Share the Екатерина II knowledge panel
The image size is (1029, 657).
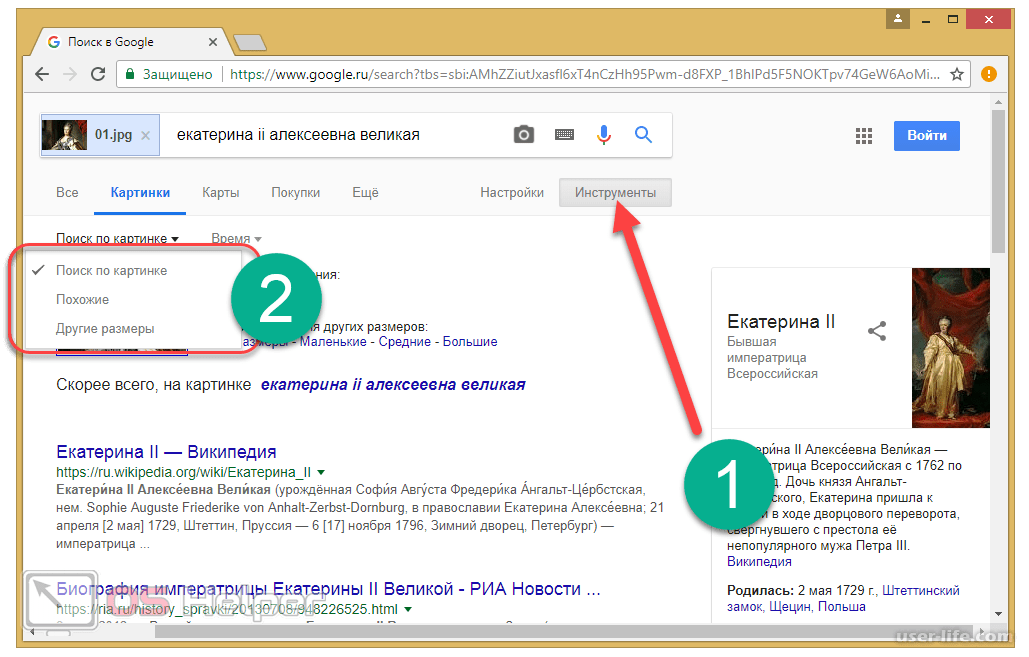(x=877, y=331)
